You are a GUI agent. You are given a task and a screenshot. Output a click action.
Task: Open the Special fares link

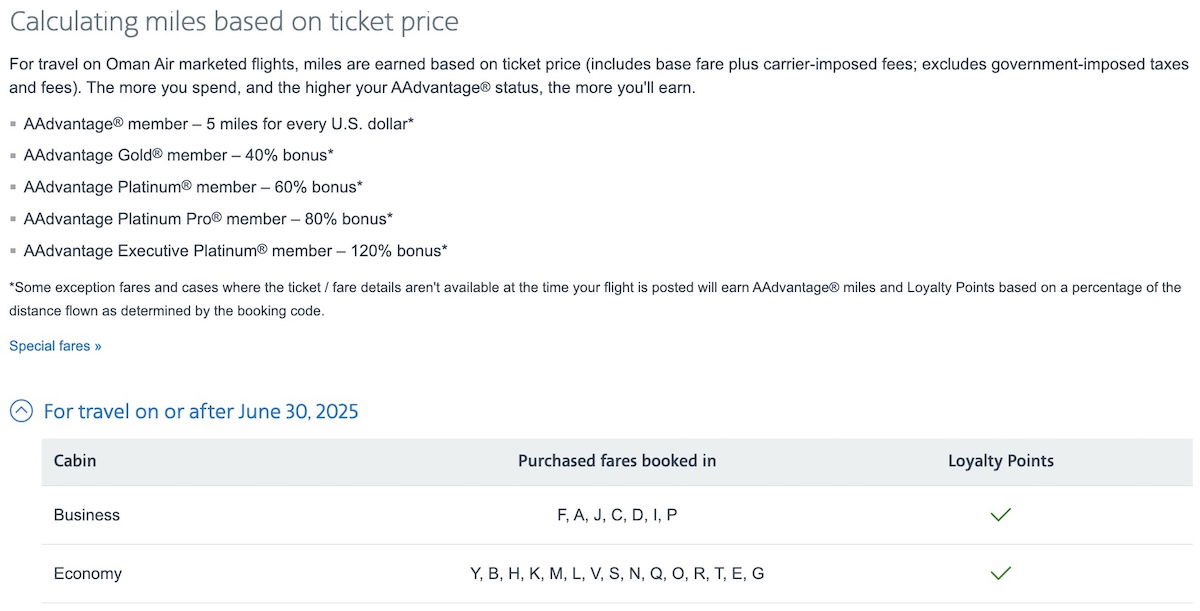coord(55,346)
